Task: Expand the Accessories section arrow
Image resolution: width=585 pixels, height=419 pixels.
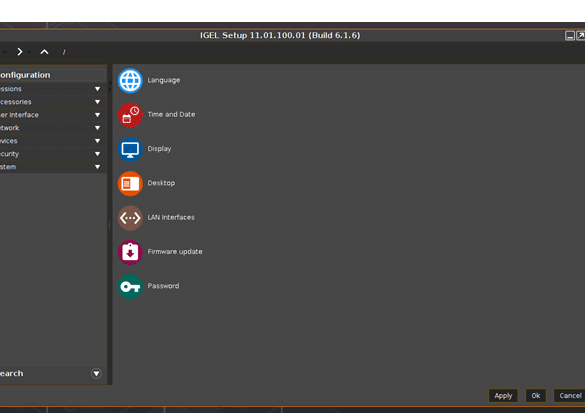Action: click(x=97, y=102)
